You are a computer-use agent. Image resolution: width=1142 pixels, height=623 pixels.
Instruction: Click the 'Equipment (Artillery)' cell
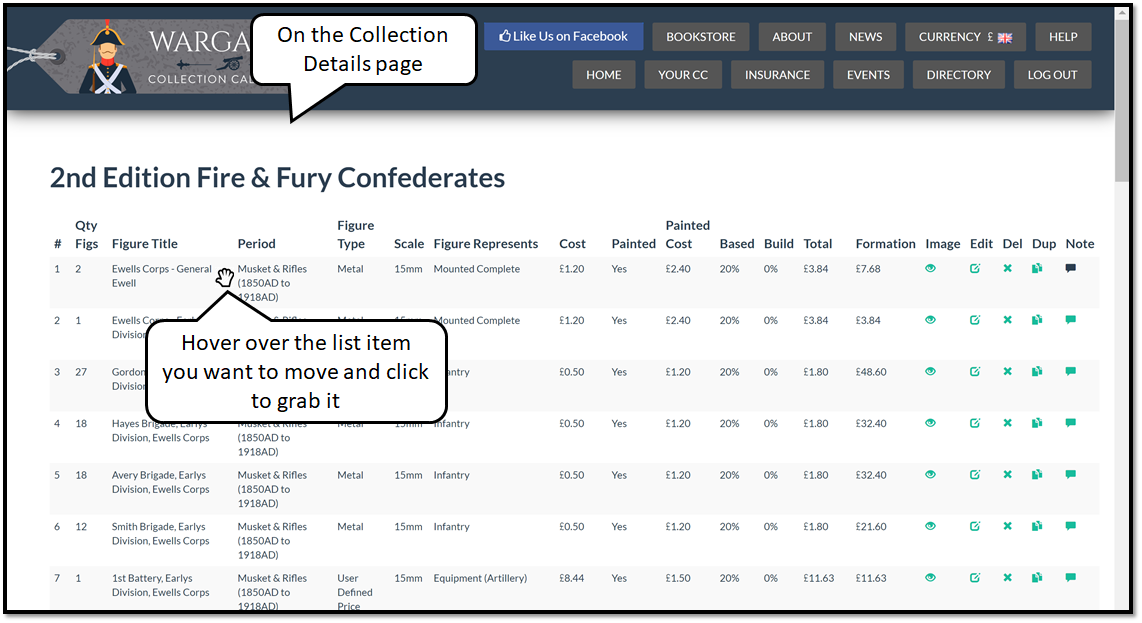pyautogui.click(x=480, y=578)
